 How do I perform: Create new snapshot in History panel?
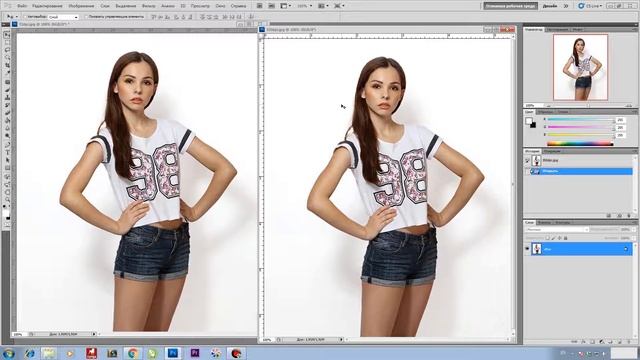(620, 215)
